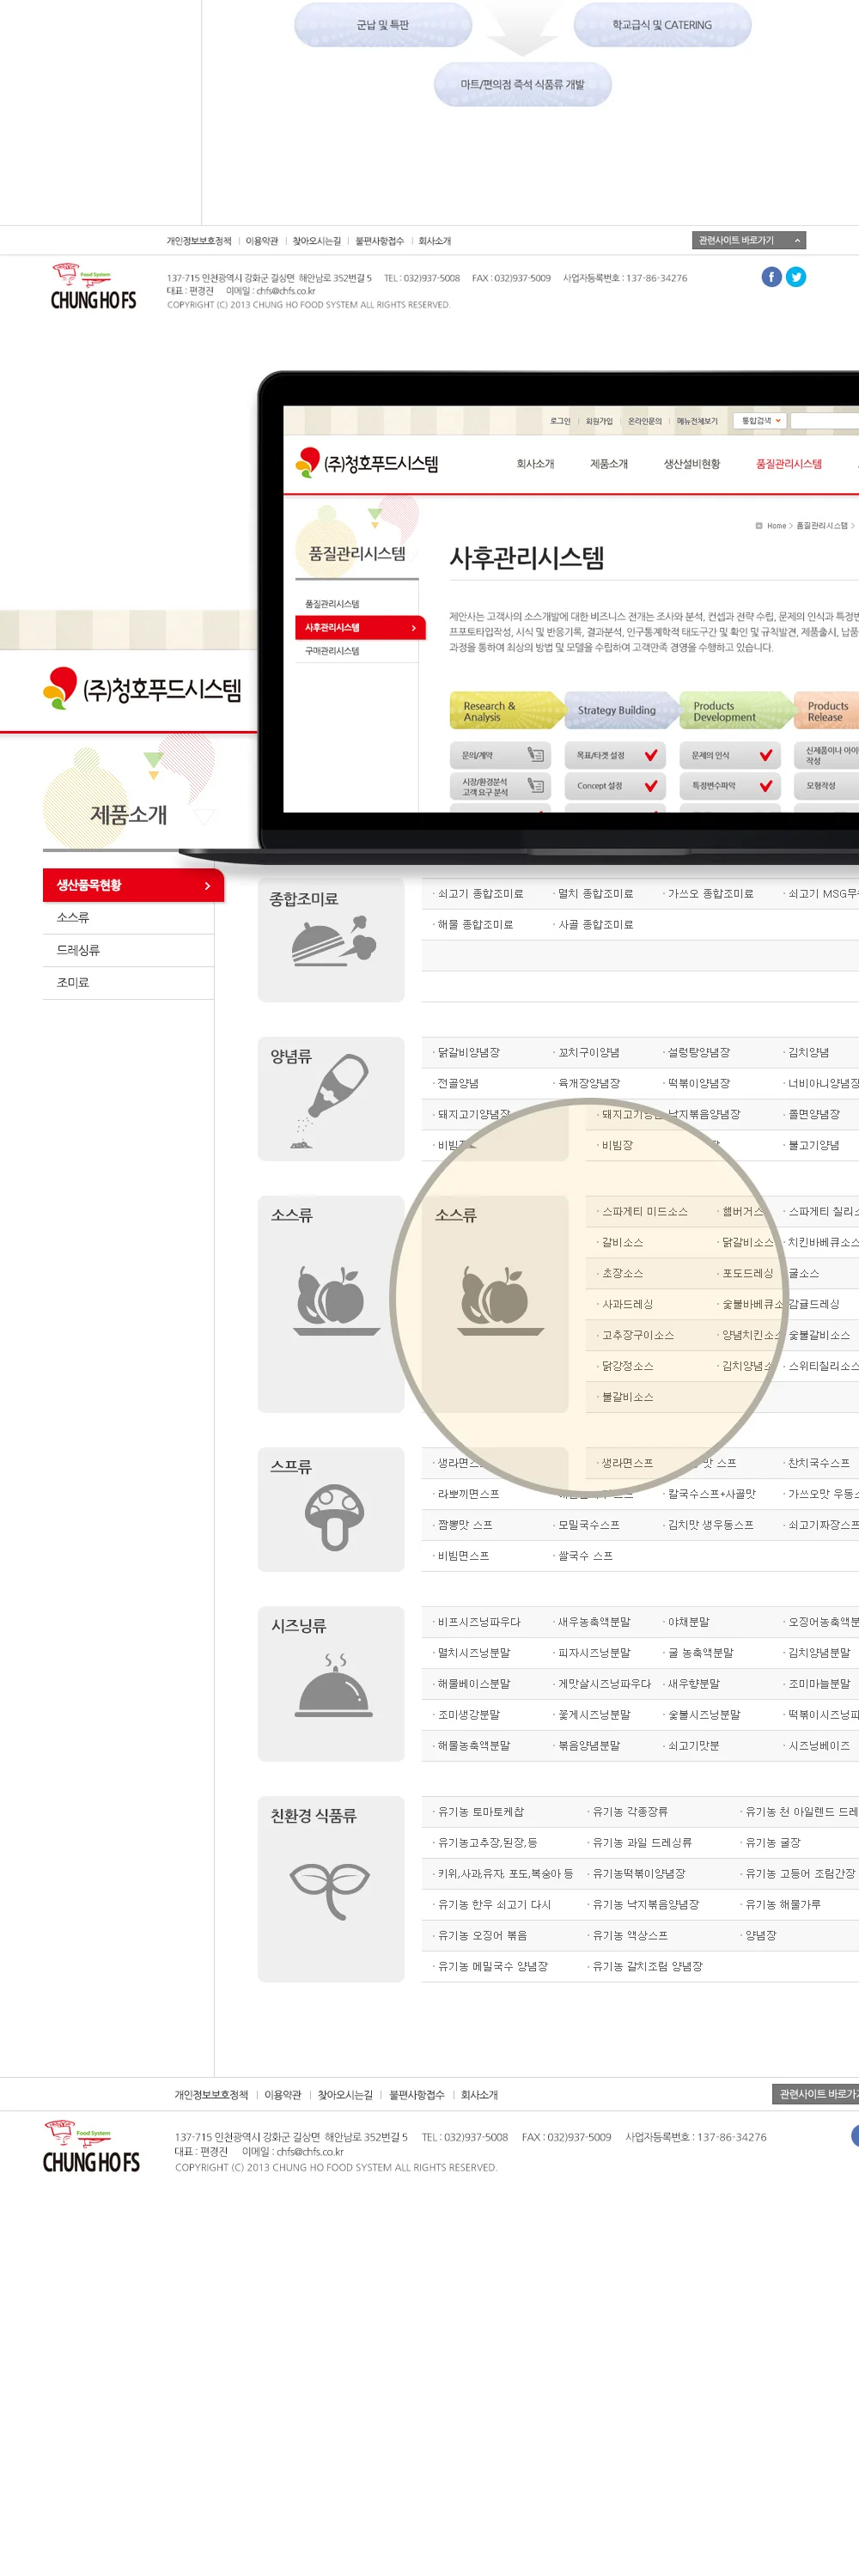Screen dimensions: 859x2576
Task: Click the 멸치 종합조미료 item
Action: point(595,894)
